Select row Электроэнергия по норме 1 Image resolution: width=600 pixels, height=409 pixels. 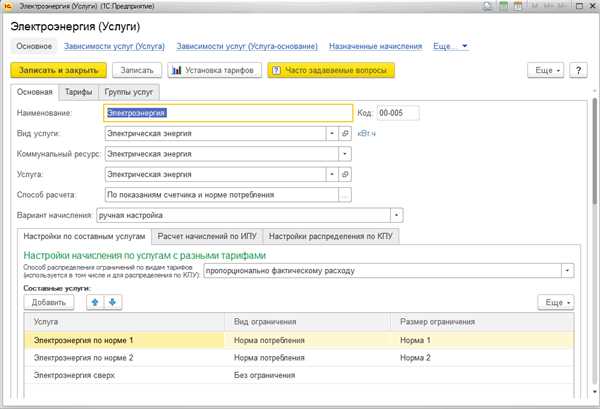[299, 340]
